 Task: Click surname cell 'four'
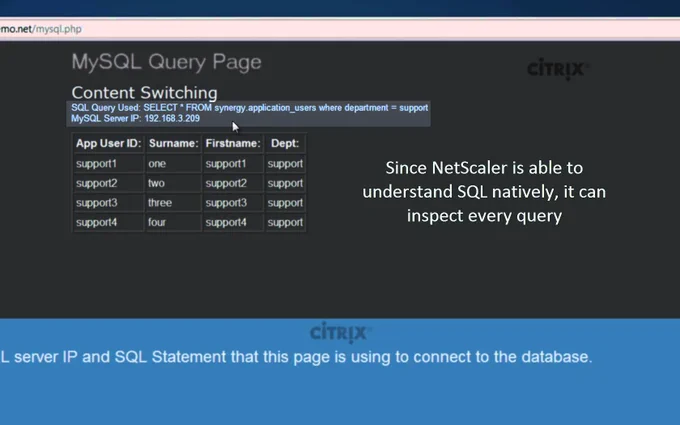point(173,222)
